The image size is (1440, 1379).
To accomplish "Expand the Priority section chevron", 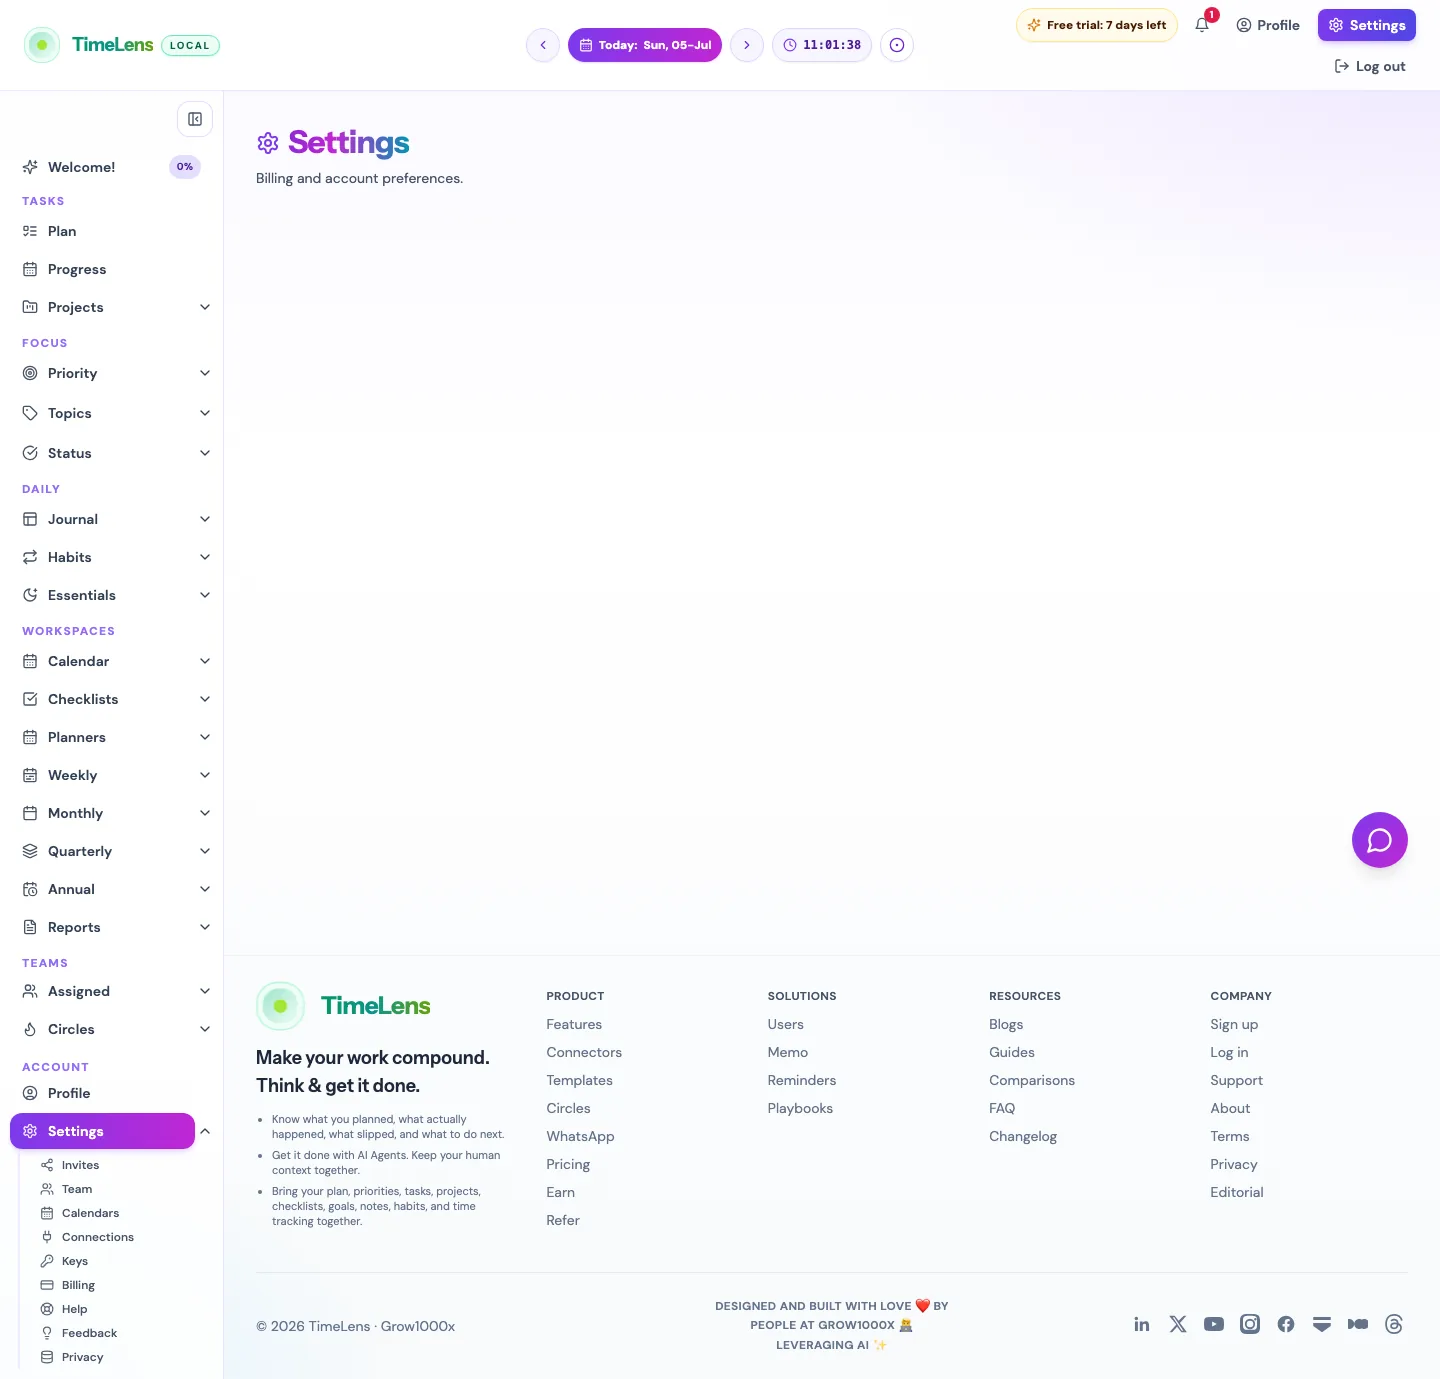I will pyautogui.click(x=205, y=373).
